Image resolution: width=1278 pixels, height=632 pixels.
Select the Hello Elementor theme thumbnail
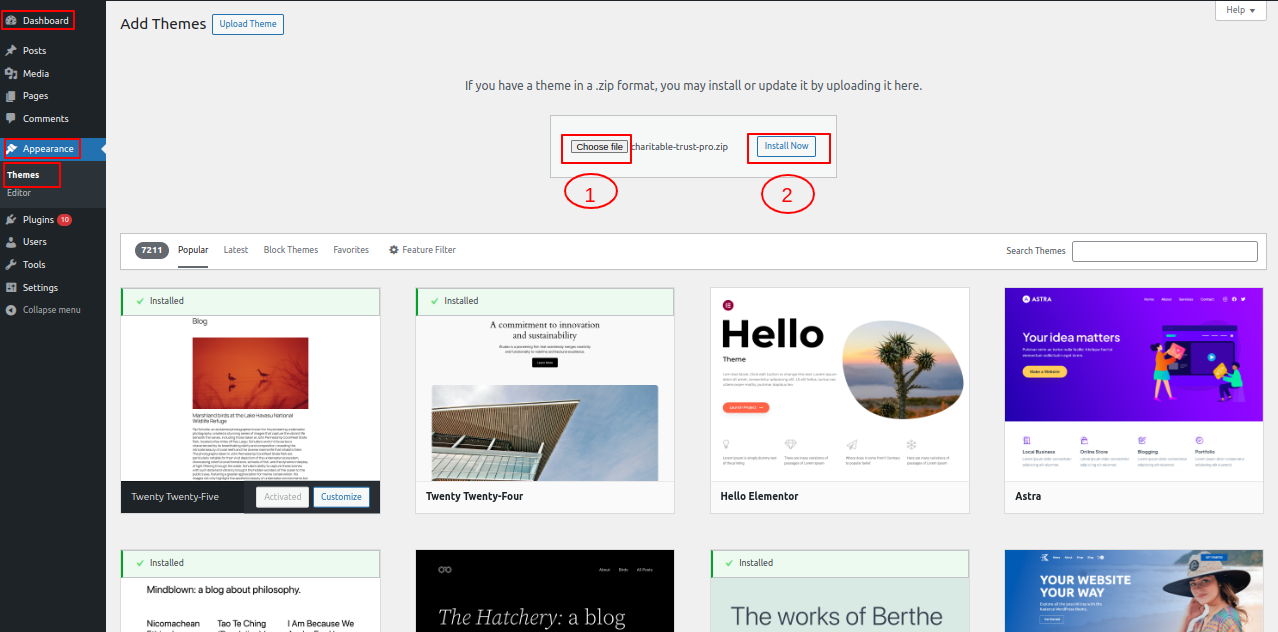point(839,385)
